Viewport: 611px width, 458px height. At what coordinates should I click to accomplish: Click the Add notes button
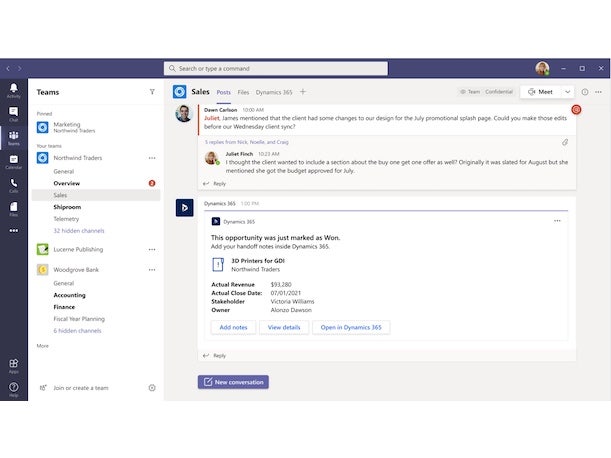[233, 327]
